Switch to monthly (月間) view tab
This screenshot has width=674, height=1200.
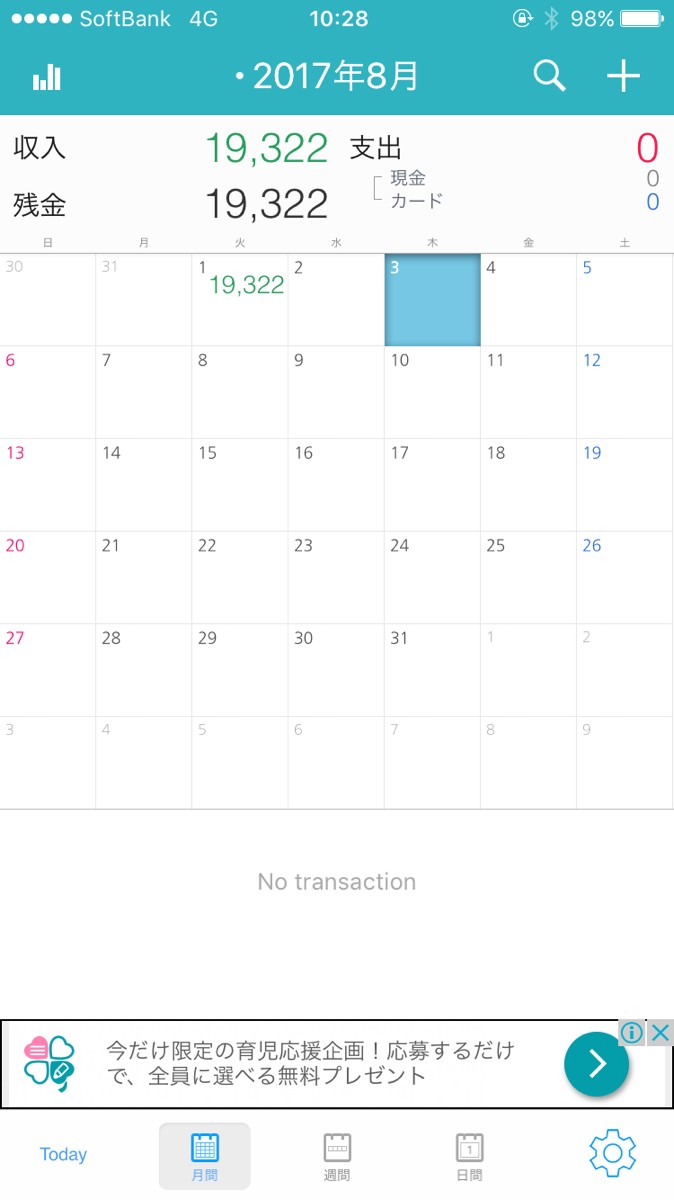coord(204,1156)
